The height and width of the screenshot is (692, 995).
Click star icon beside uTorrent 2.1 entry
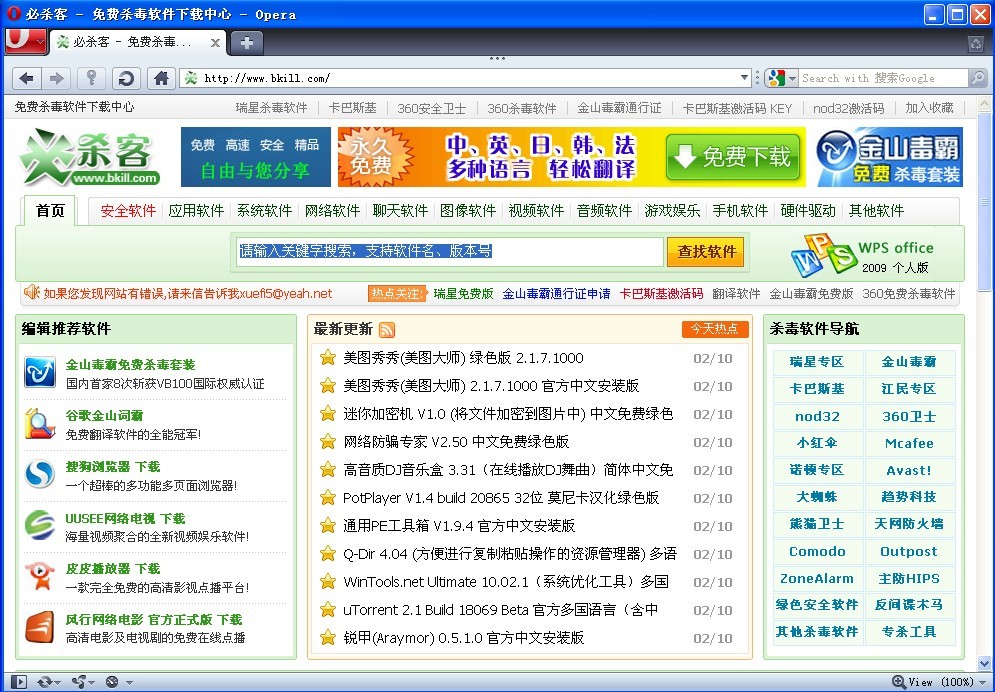pyautogui.click(x=327, y=609)
